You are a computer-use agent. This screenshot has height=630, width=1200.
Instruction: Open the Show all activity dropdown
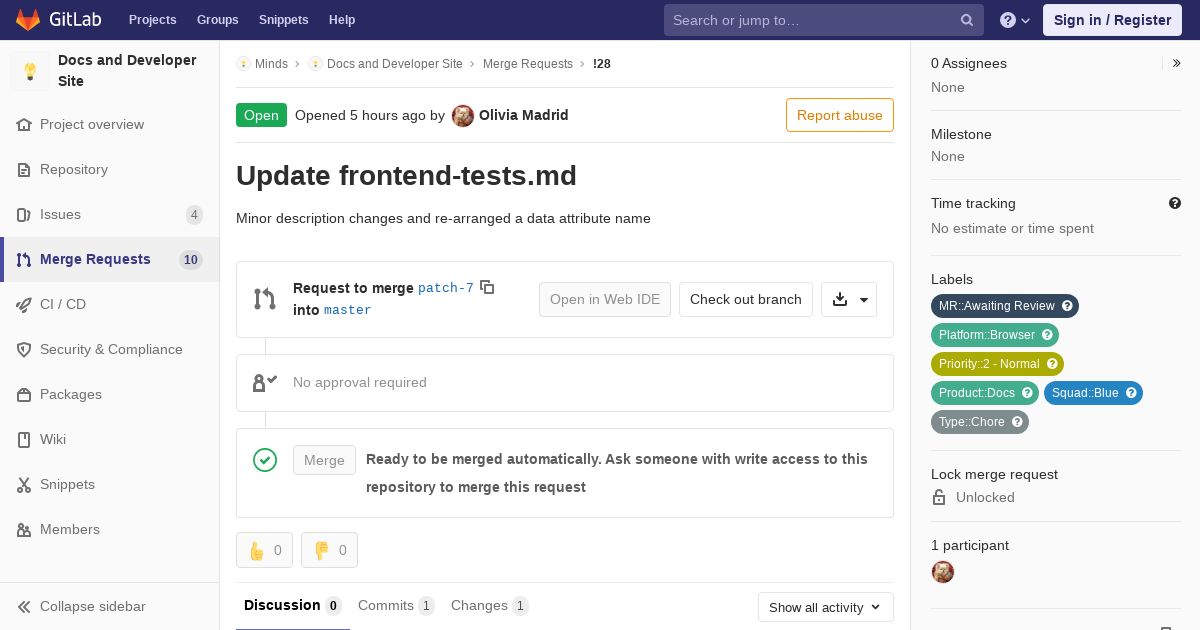(x=825, y=607)
